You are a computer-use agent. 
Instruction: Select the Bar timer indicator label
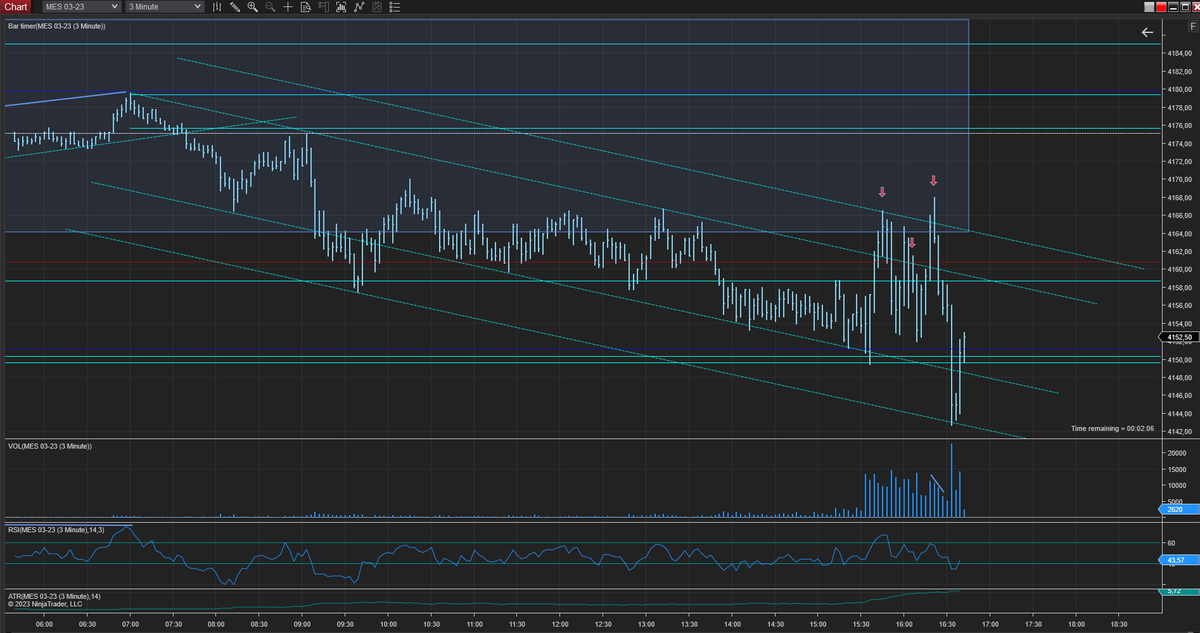[x=56, y=26]
